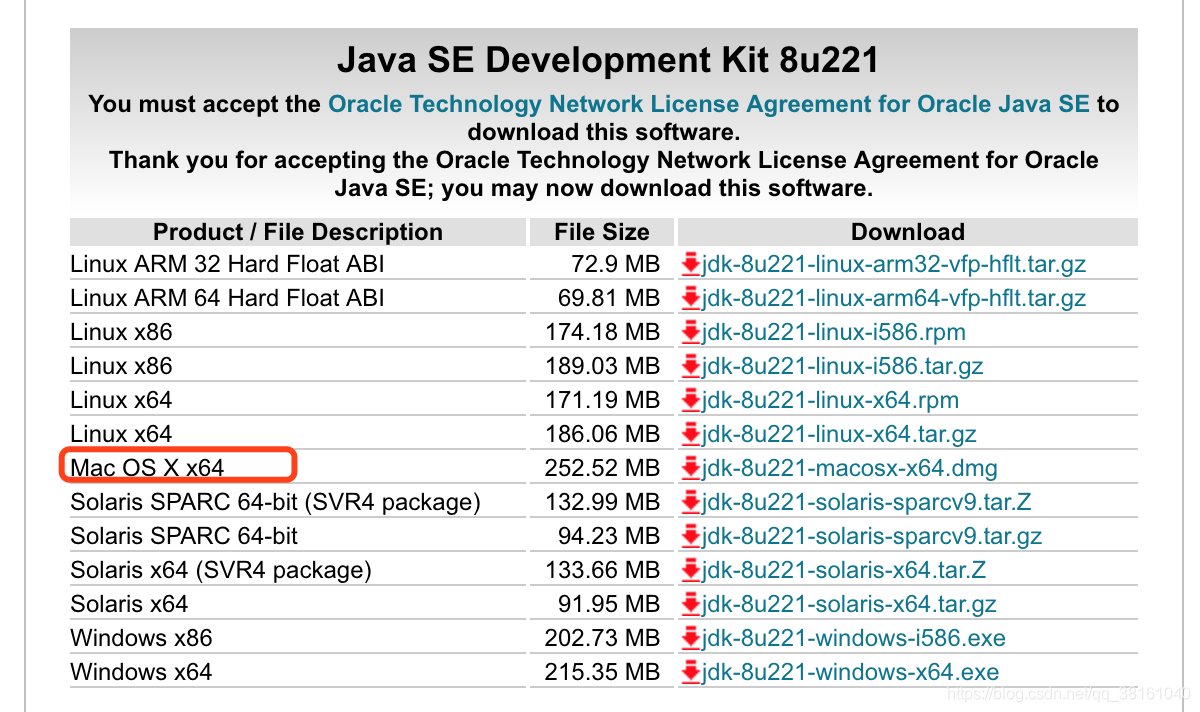
Task: Click download icon beside jdk-8u221-windows-i586.exe
Action: point(690,639)
